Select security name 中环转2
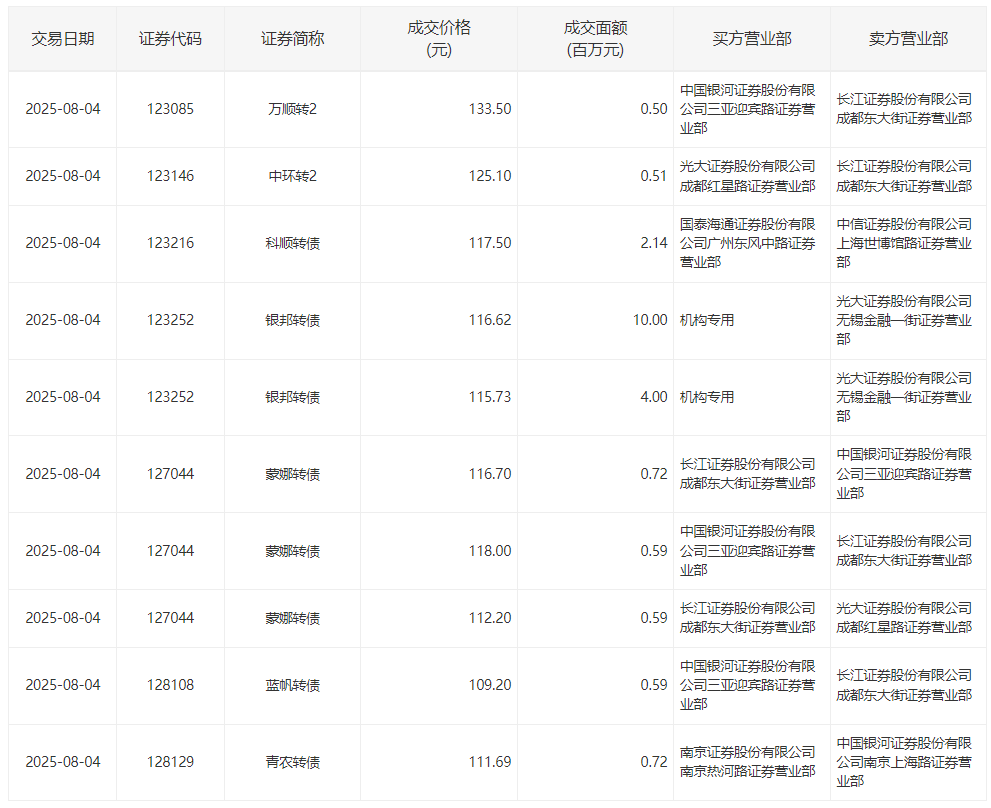 [x=292, y=176]
